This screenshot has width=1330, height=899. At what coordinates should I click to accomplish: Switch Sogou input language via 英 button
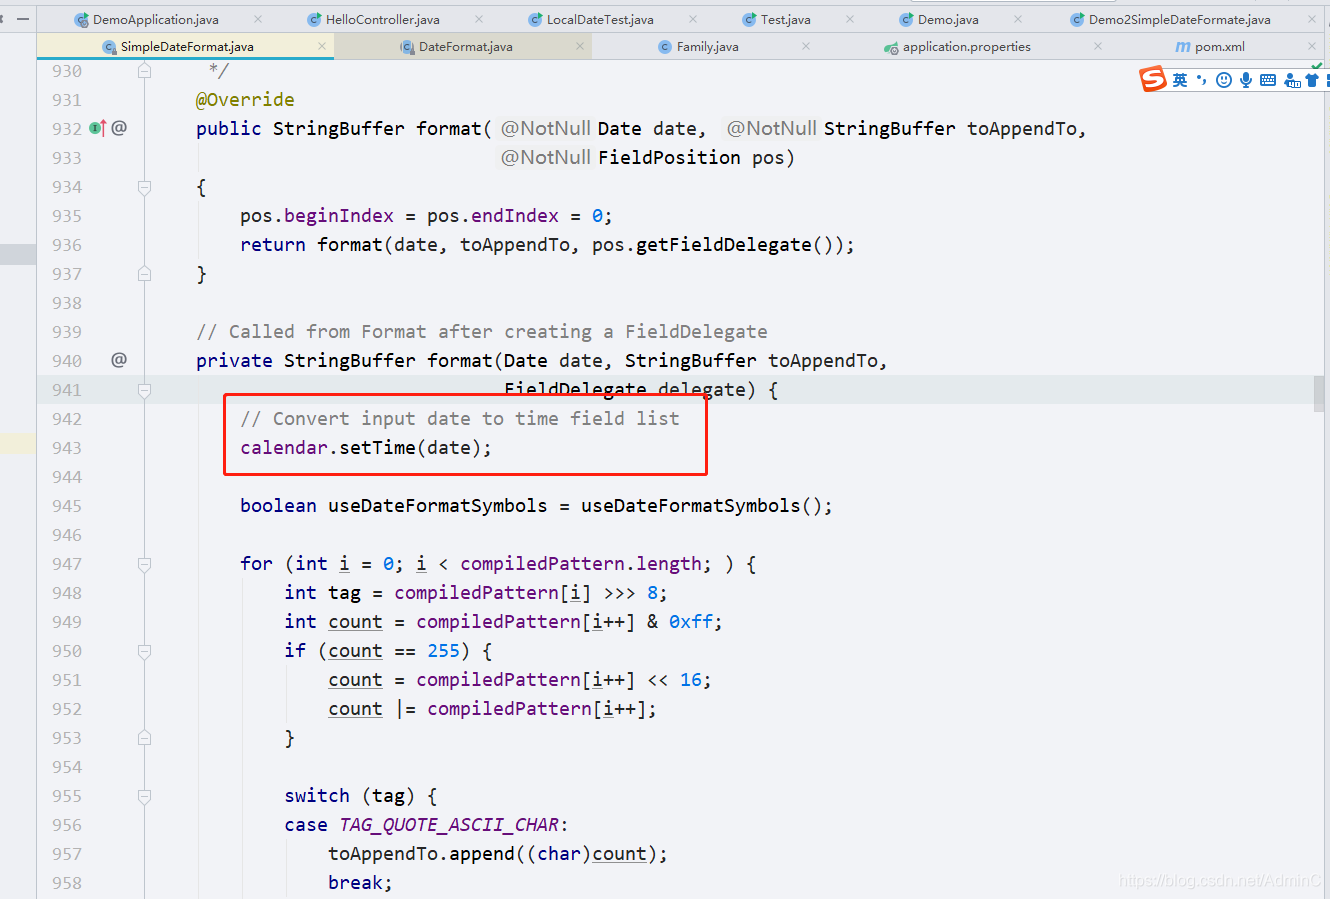[x=1180, y=80]
